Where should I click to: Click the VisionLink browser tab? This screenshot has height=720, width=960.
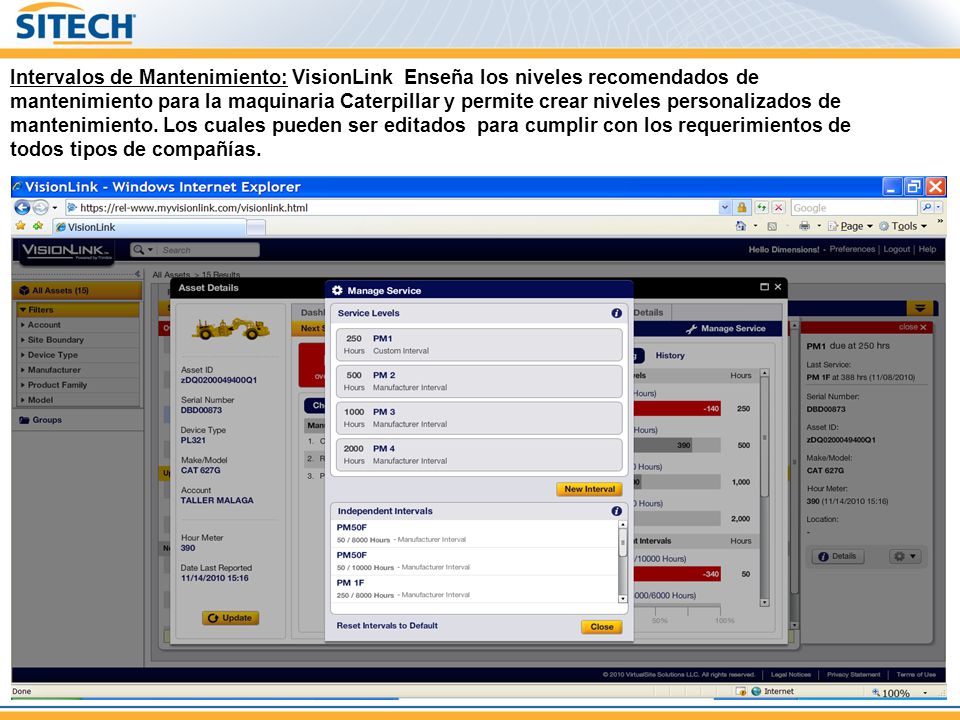(x=151, y=227)
